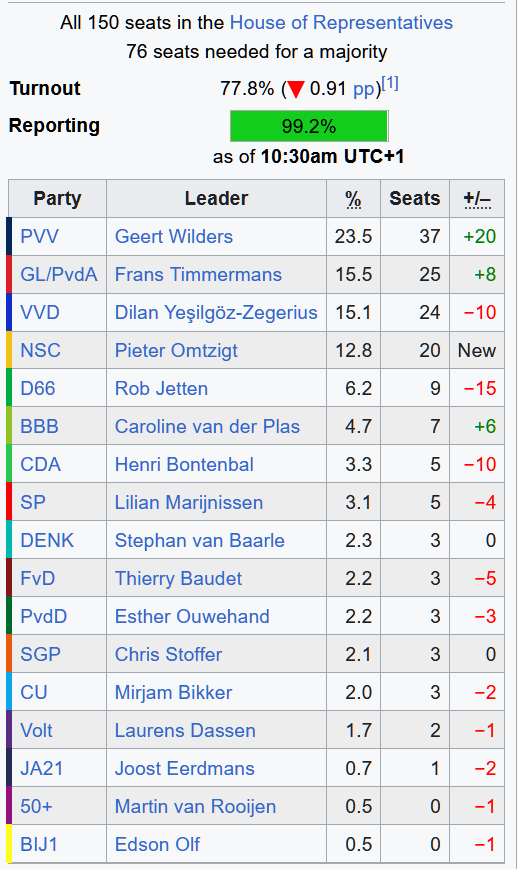Open the House of Representatives link

click(341, 23)
